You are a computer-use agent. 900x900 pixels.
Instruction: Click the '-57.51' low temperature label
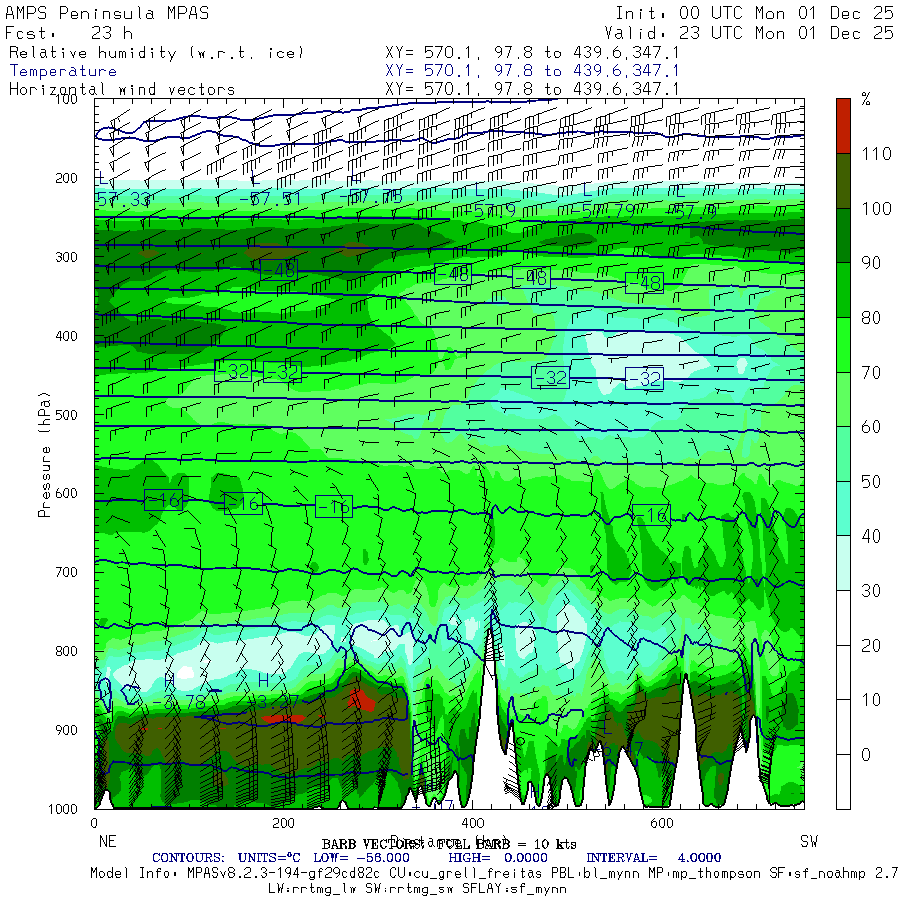(x=270, y=199)
